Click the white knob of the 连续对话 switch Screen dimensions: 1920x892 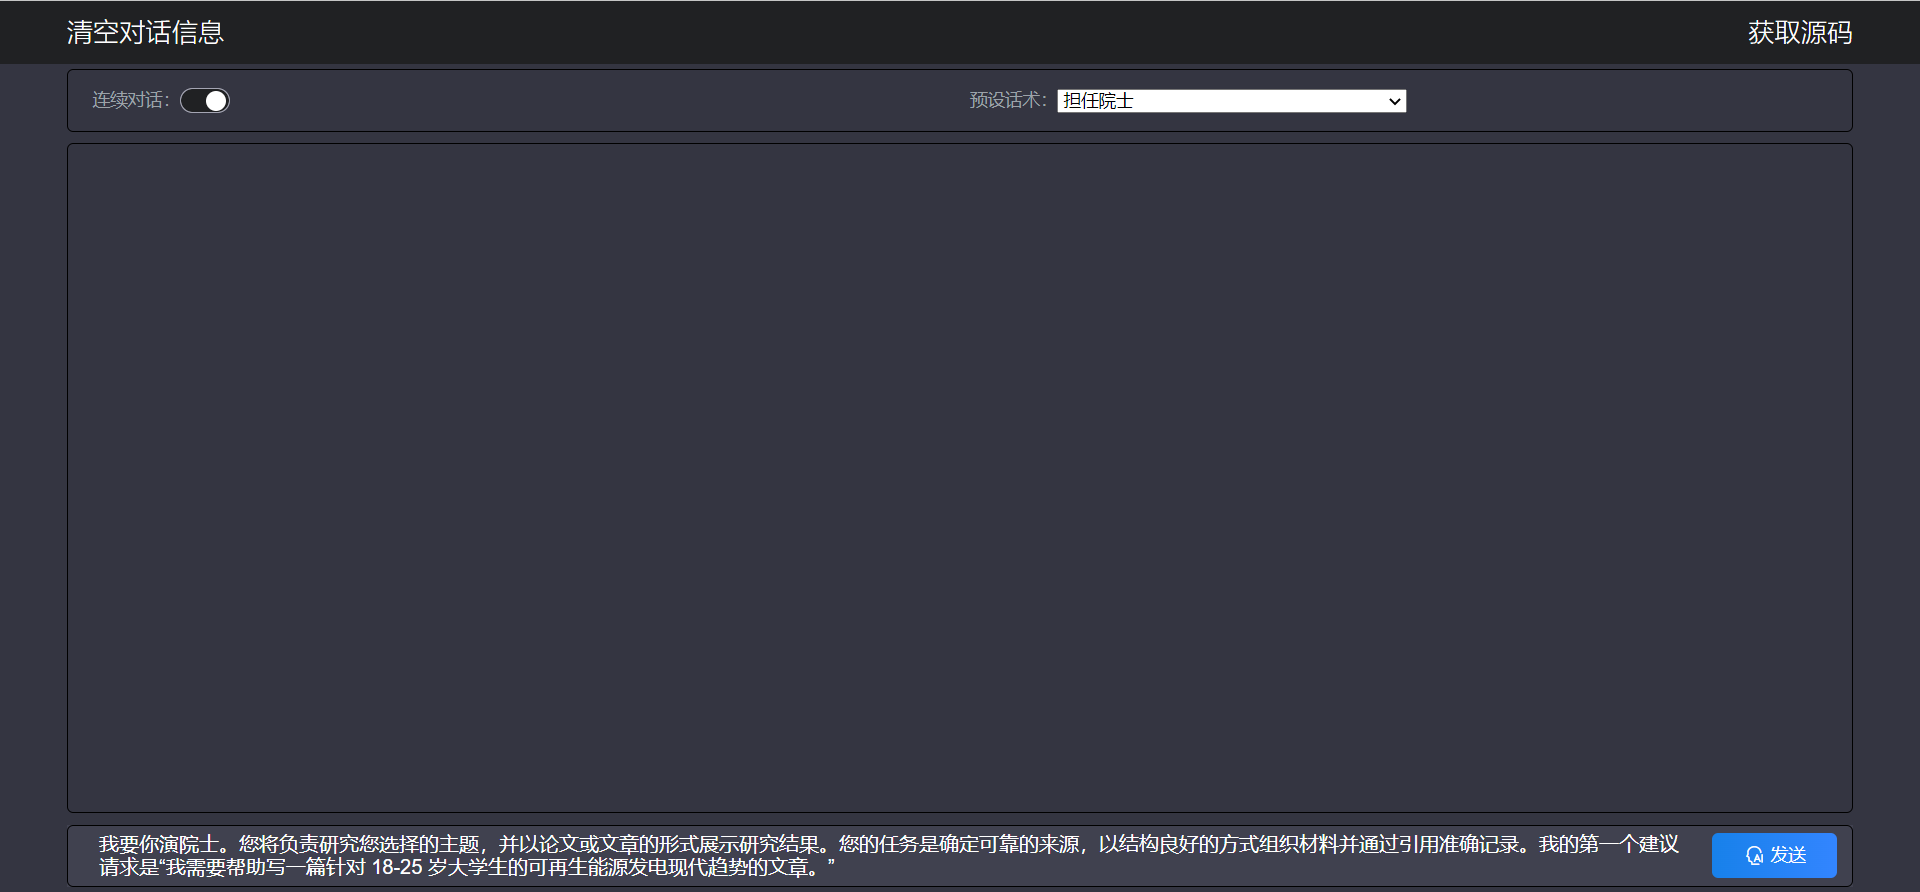(x=216, y=101)
